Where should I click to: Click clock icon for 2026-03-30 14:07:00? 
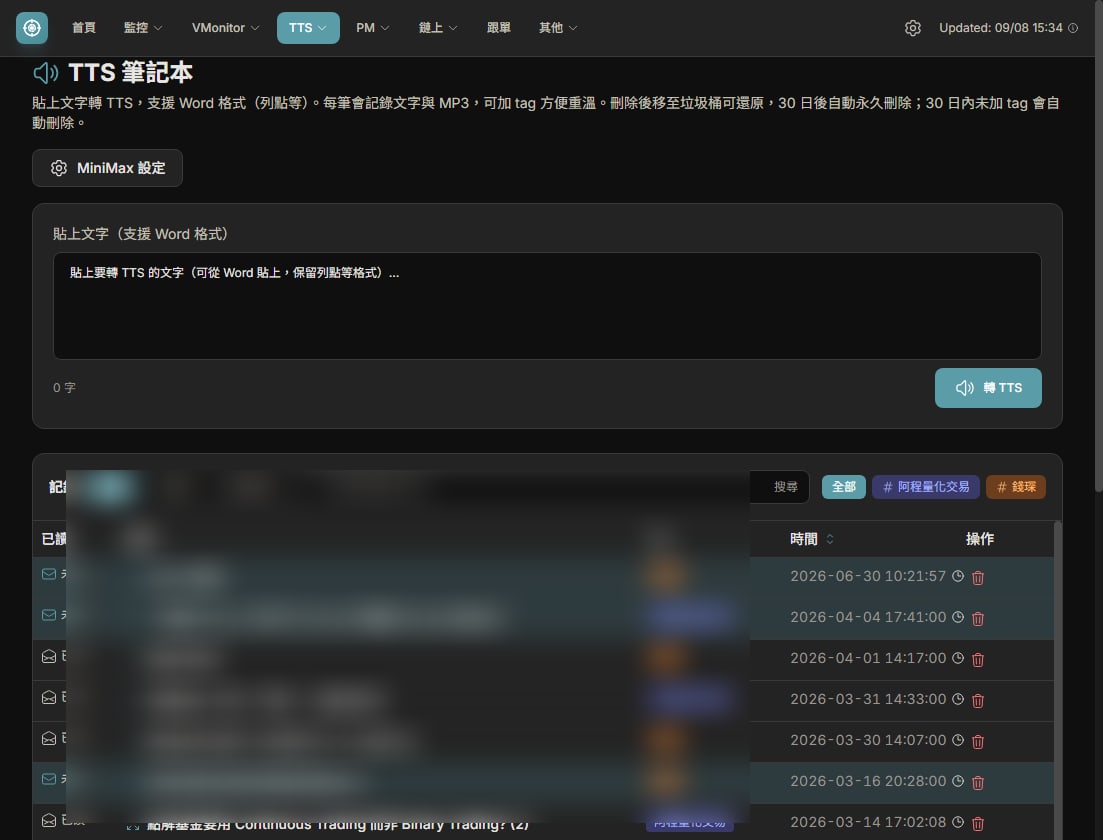point(957,739)
